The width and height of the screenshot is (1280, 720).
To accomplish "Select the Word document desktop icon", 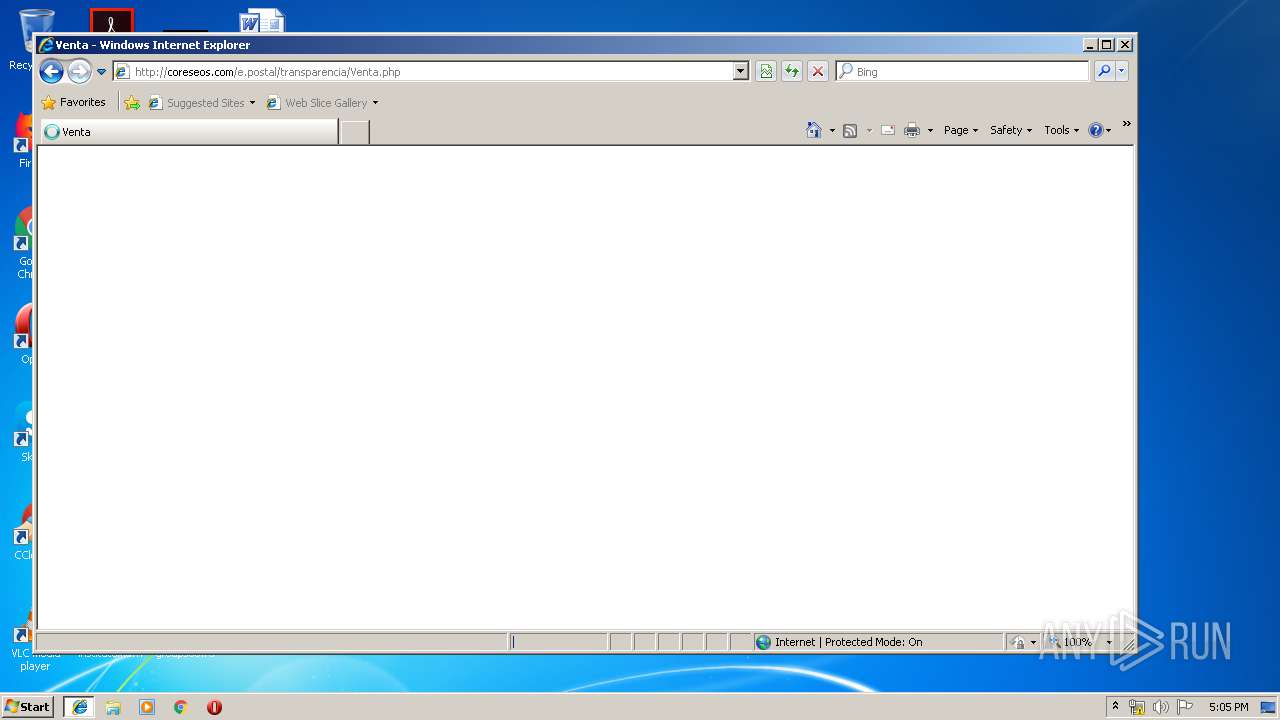I will (262, 20).
